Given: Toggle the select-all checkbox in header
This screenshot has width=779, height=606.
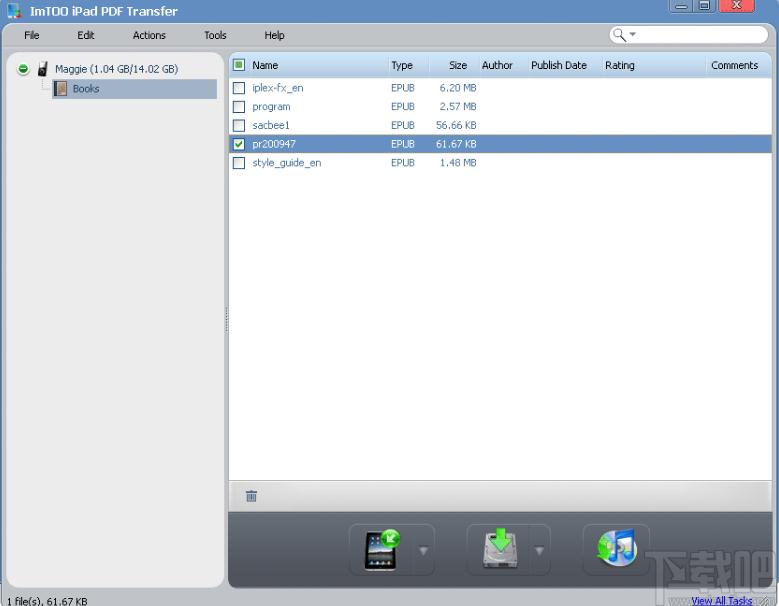Looking at the screenshot, I should click(239, 65).
